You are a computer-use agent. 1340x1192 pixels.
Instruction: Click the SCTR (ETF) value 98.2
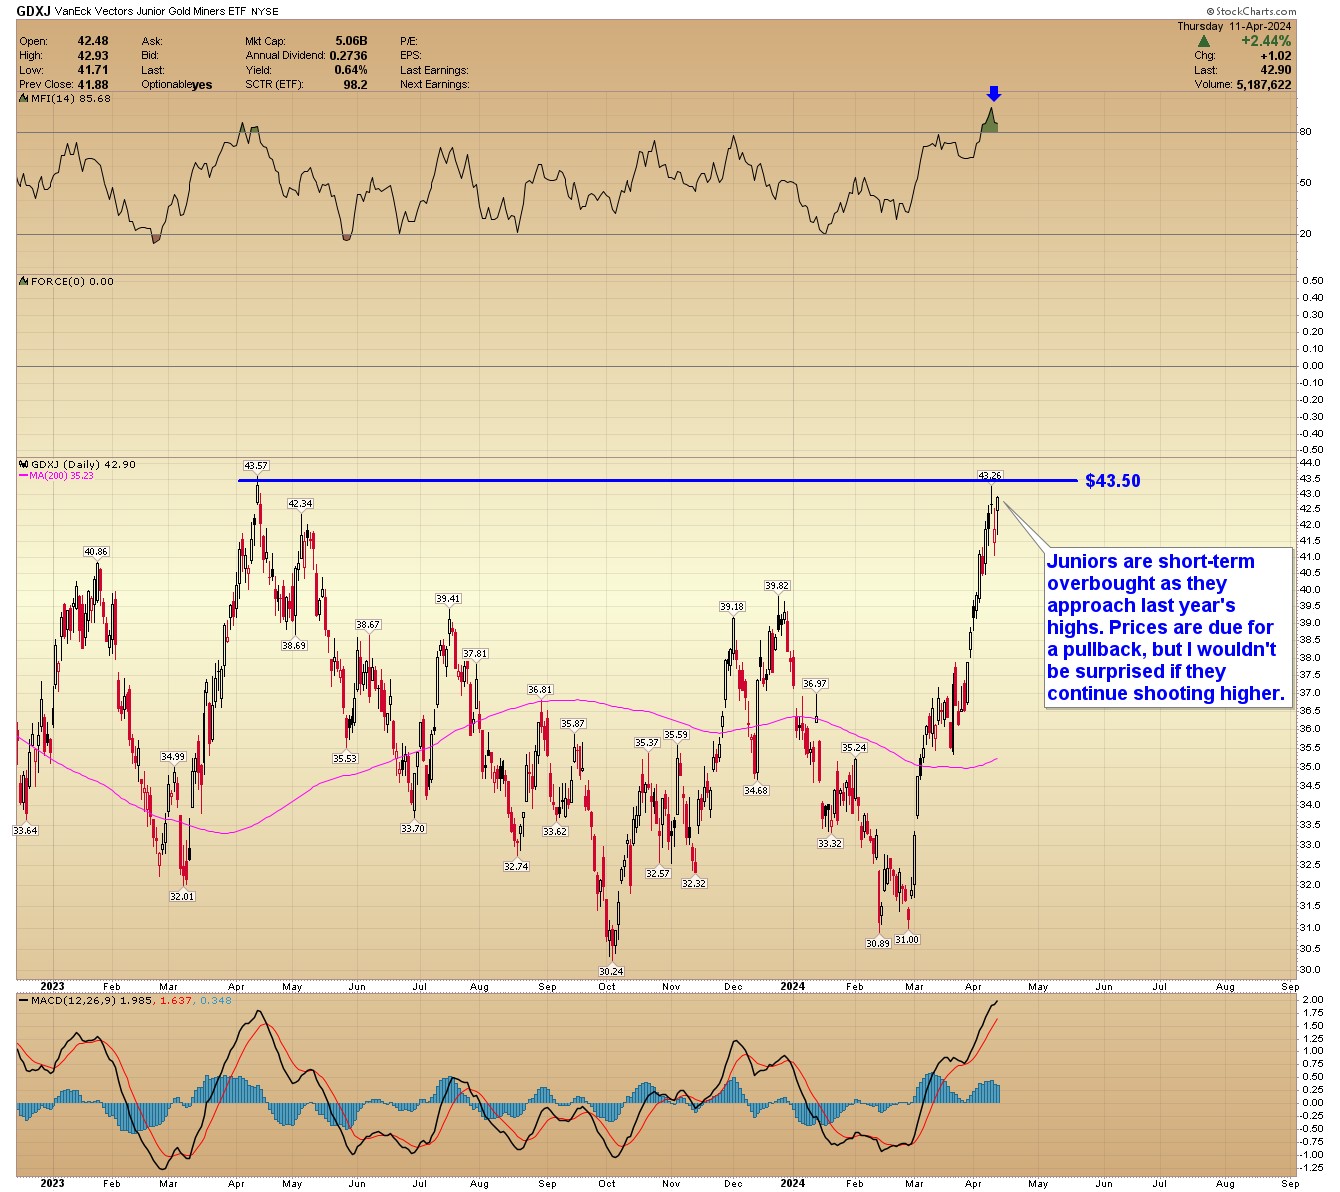coord(355,84)
